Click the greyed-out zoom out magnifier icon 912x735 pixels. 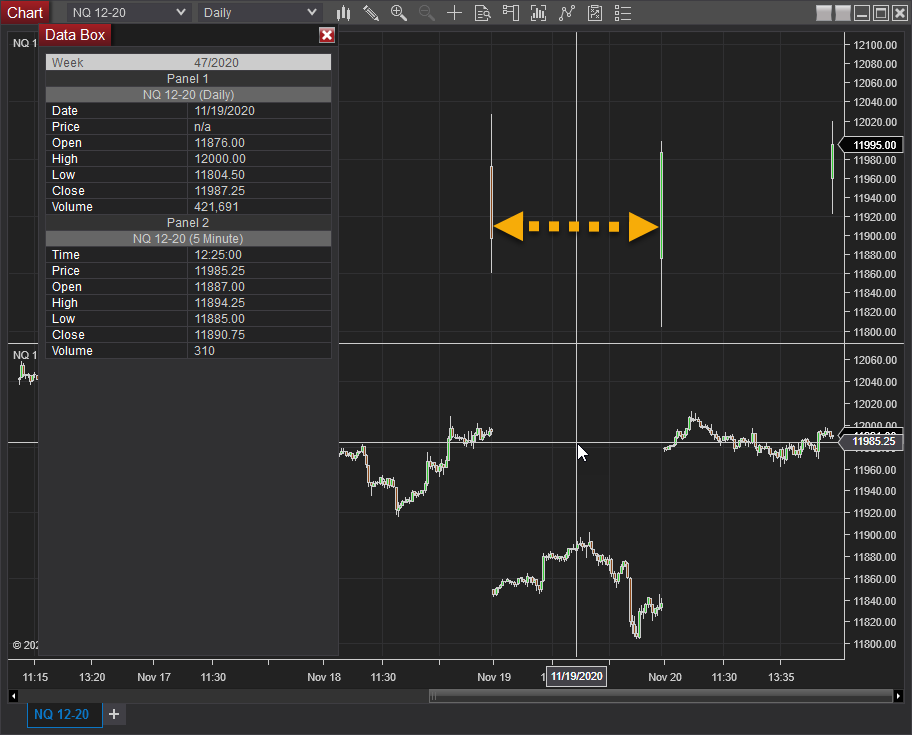(x=427, y=13)
